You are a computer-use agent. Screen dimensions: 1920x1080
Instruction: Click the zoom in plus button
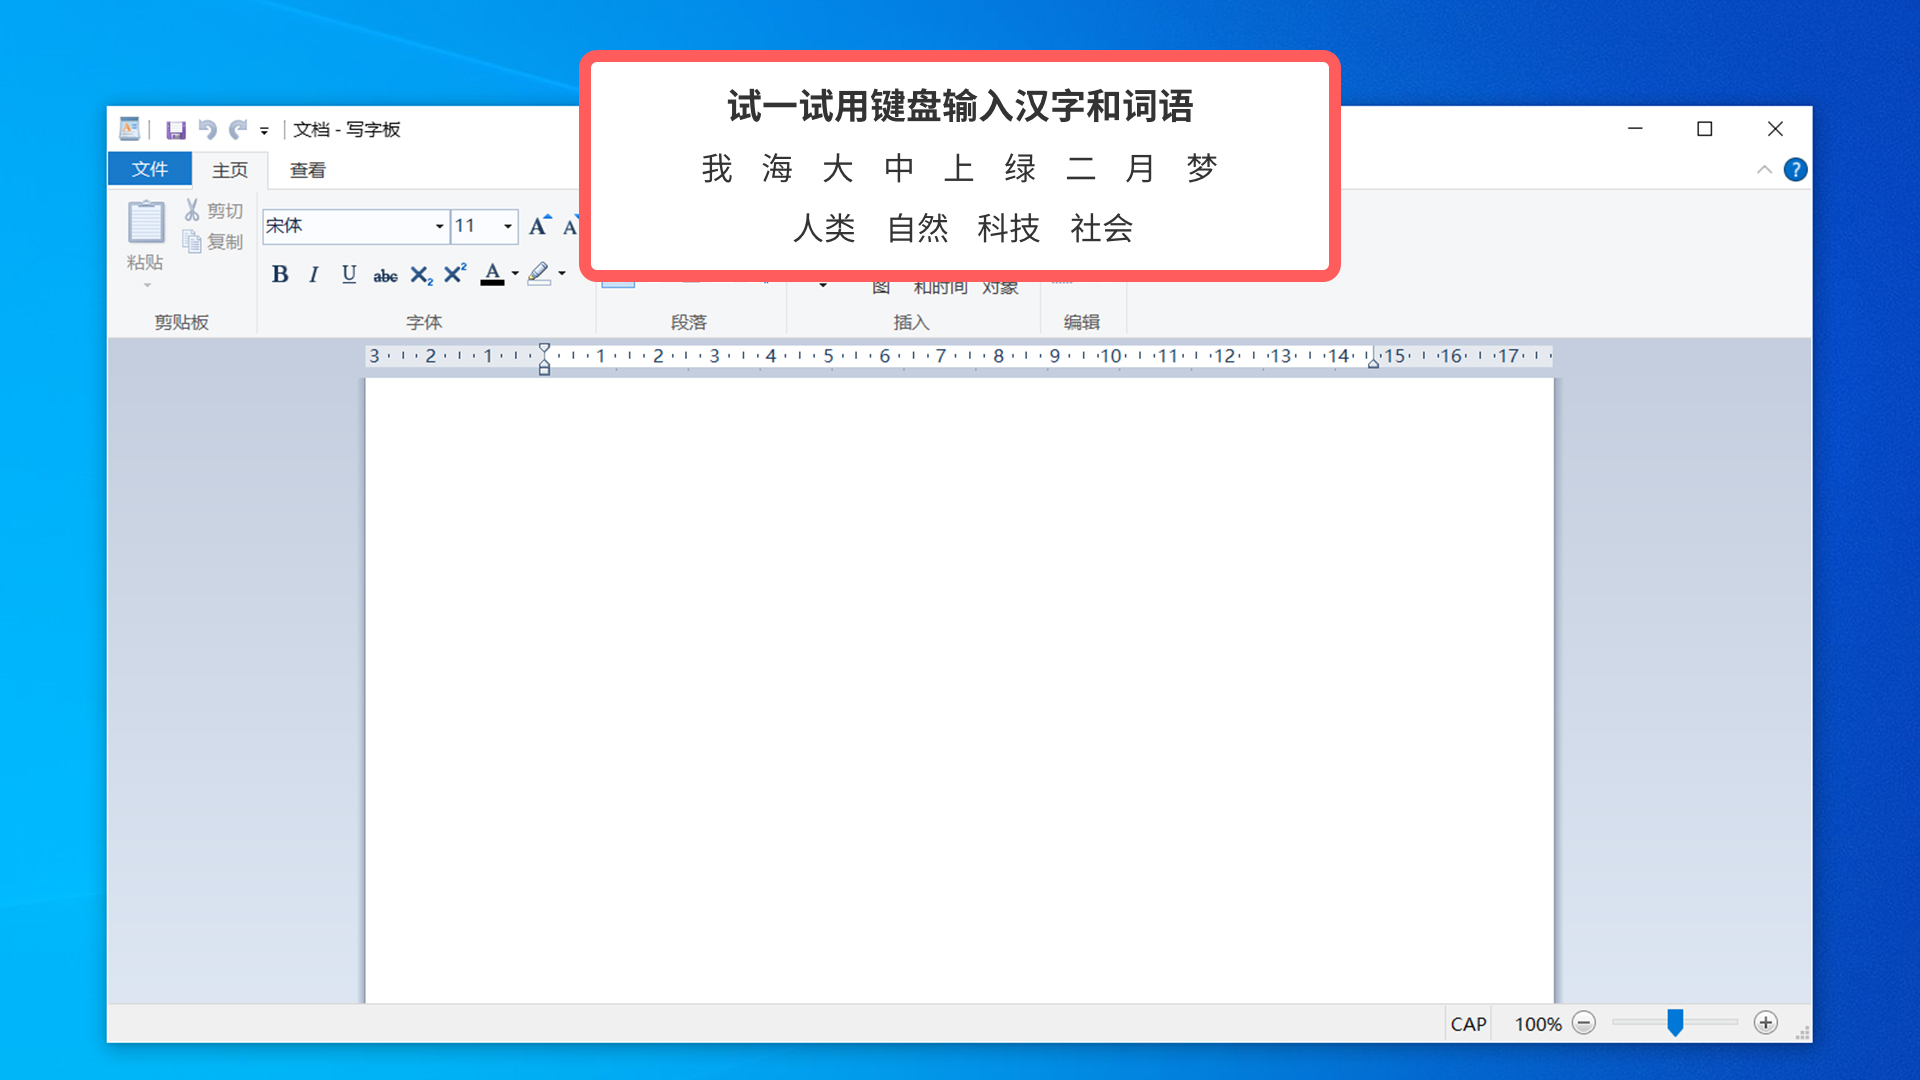pyautogui.click(x=1766, y=1023)
